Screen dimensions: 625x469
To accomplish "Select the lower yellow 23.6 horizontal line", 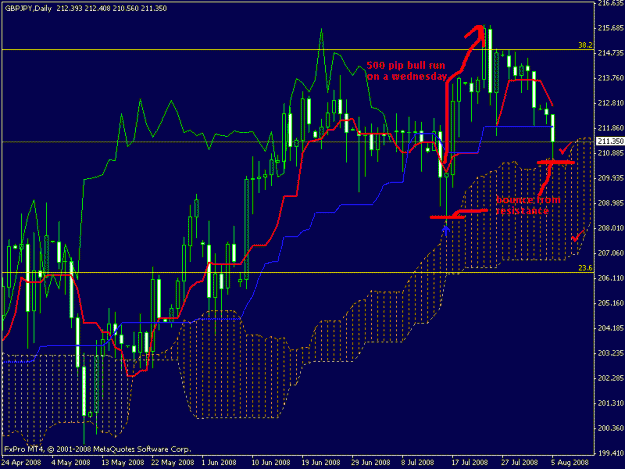I will (297, 273).
